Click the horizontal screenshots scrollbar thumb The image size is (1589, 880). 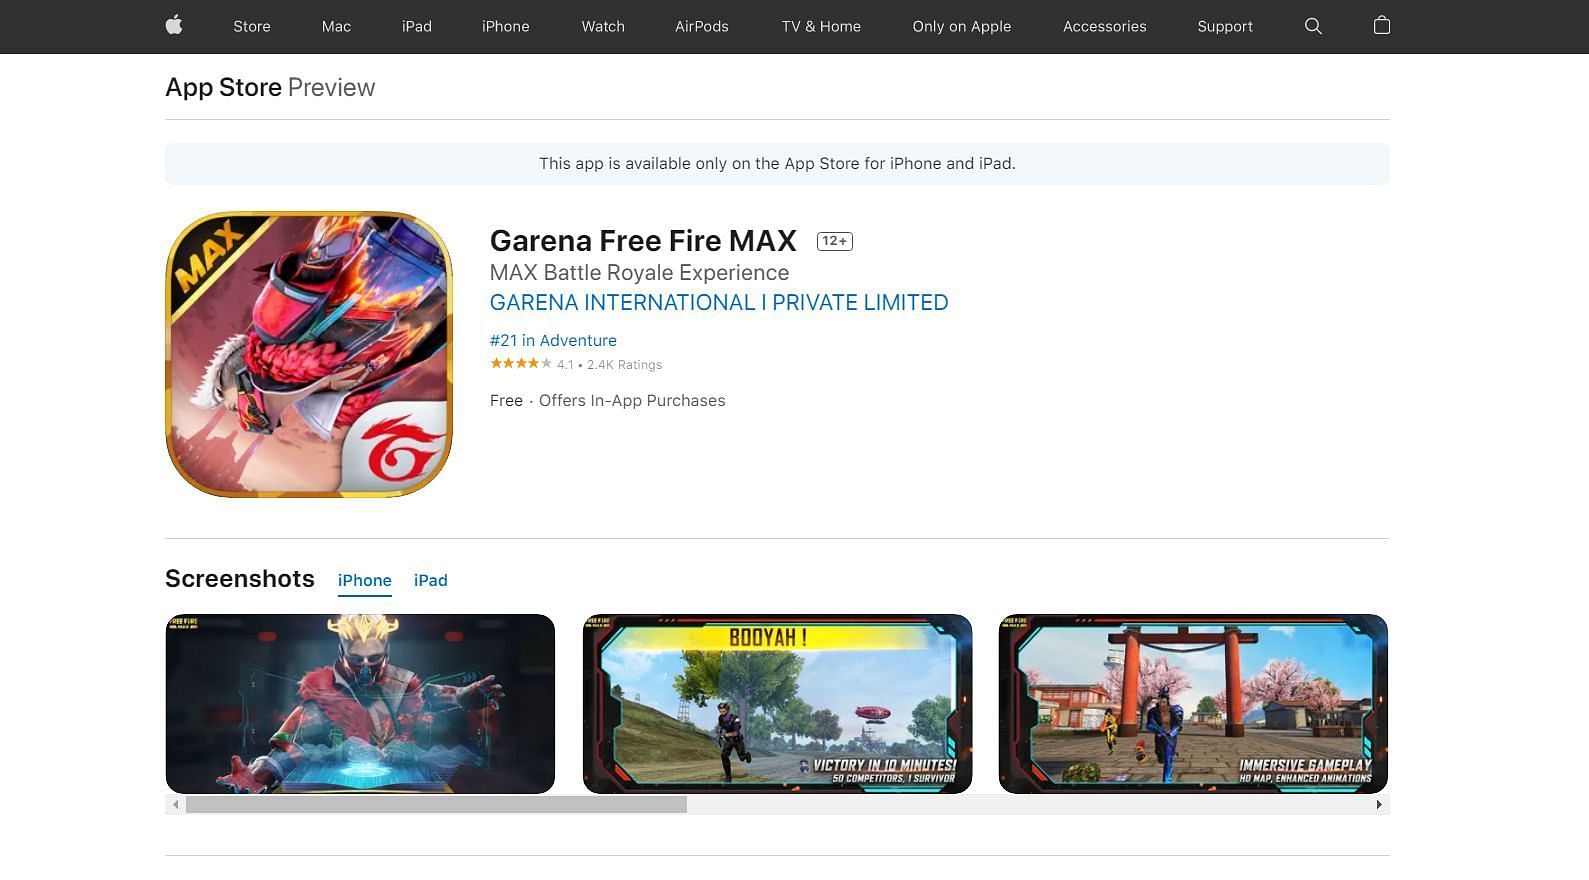436,804
